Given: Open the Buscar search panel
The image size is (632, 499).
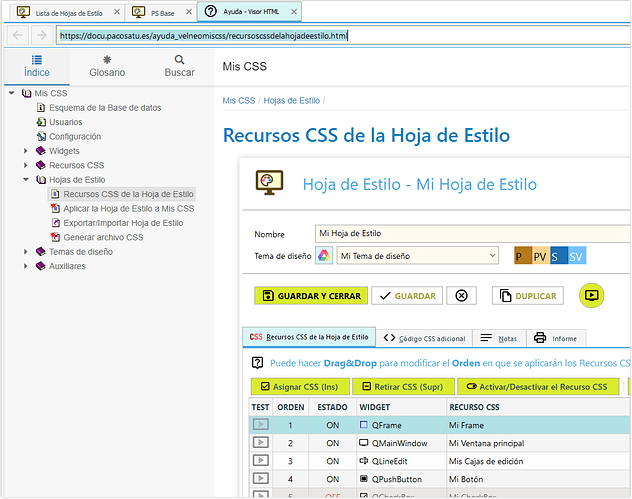Looking at the screenshot, I should (x=179, y=66).
